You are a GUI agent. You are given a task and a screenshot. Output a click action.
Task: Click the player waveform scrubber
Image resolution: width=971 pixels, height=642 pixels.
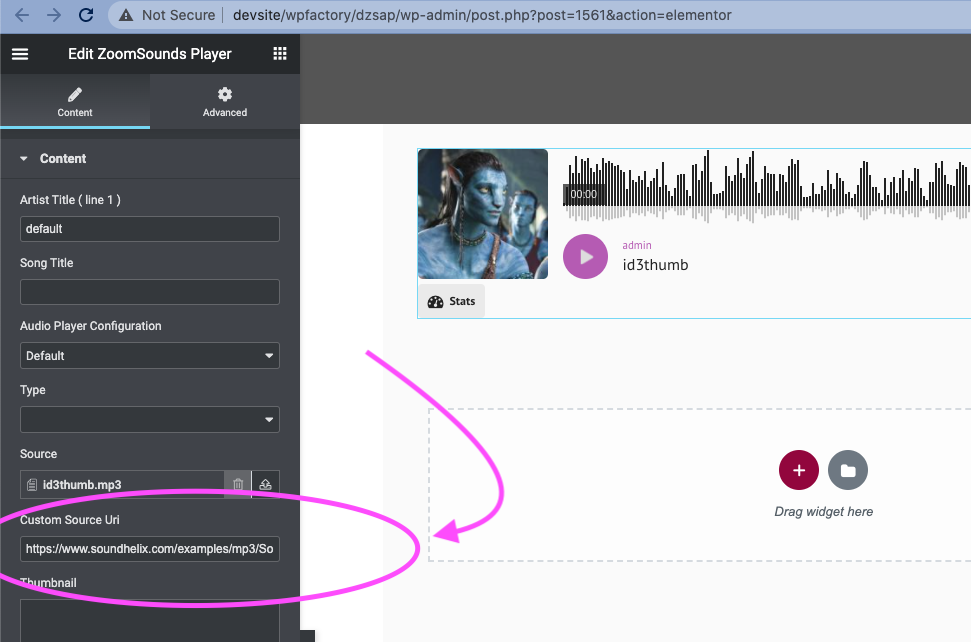pos(767,186)
